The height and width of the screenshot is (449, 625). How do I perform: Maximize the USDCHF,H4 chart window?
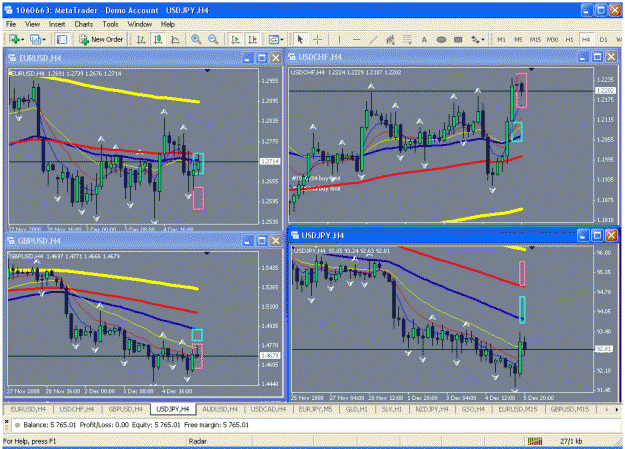pos(597,57)
